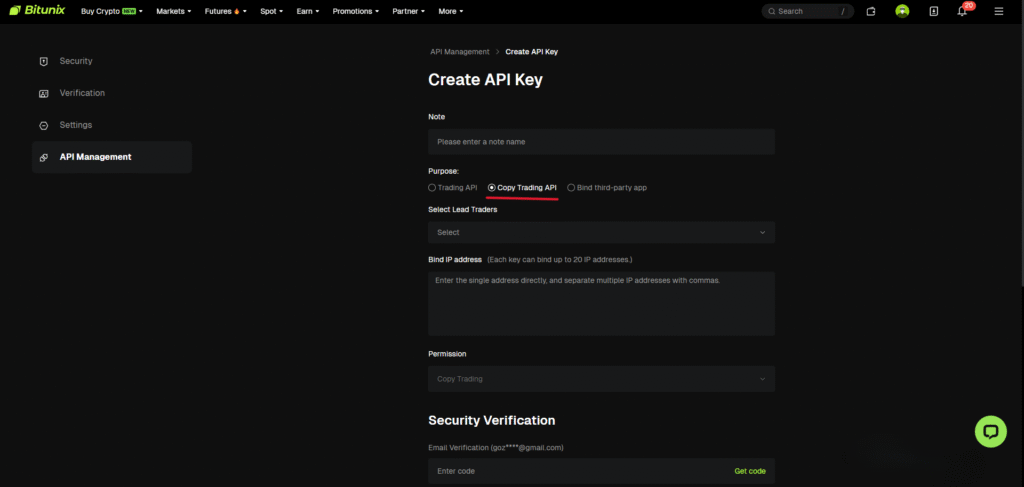
Task: Click the Note name input field
Action: [601, 142]
